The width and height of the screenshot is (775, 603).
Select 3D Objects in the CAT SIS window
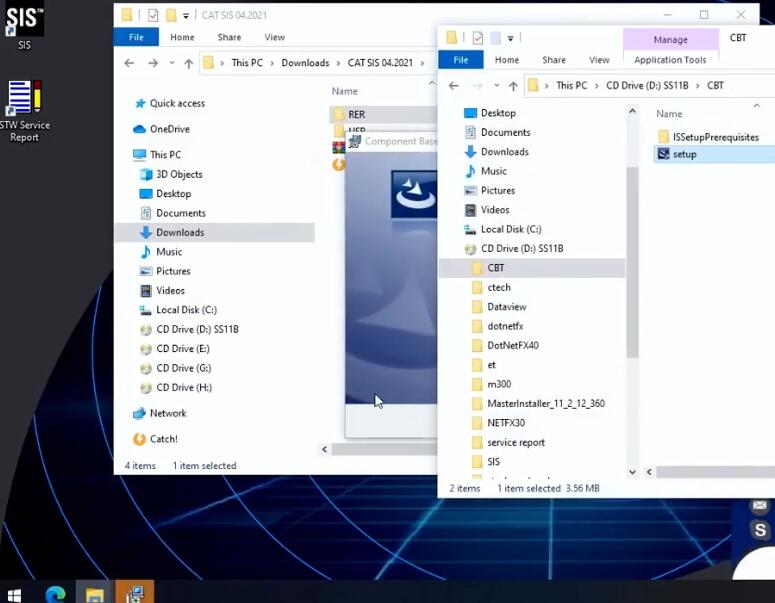coord(179,174)
